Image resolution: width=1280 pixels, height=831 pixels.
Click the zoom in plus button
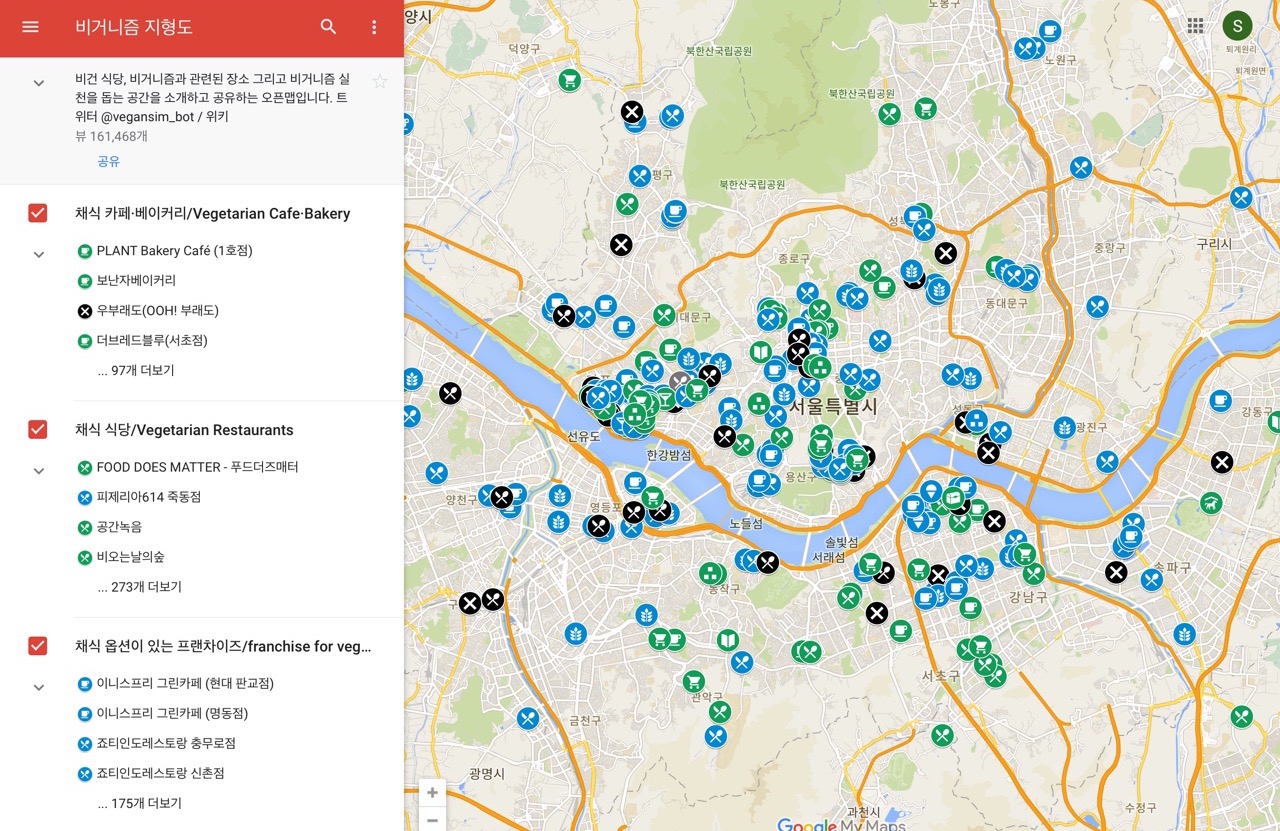pos(432,793)
